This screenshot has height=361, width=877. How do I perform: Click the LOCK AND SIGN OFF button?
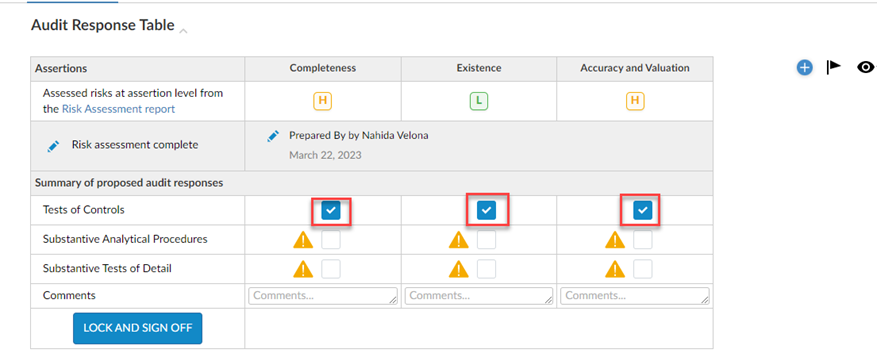pos(138,328)
